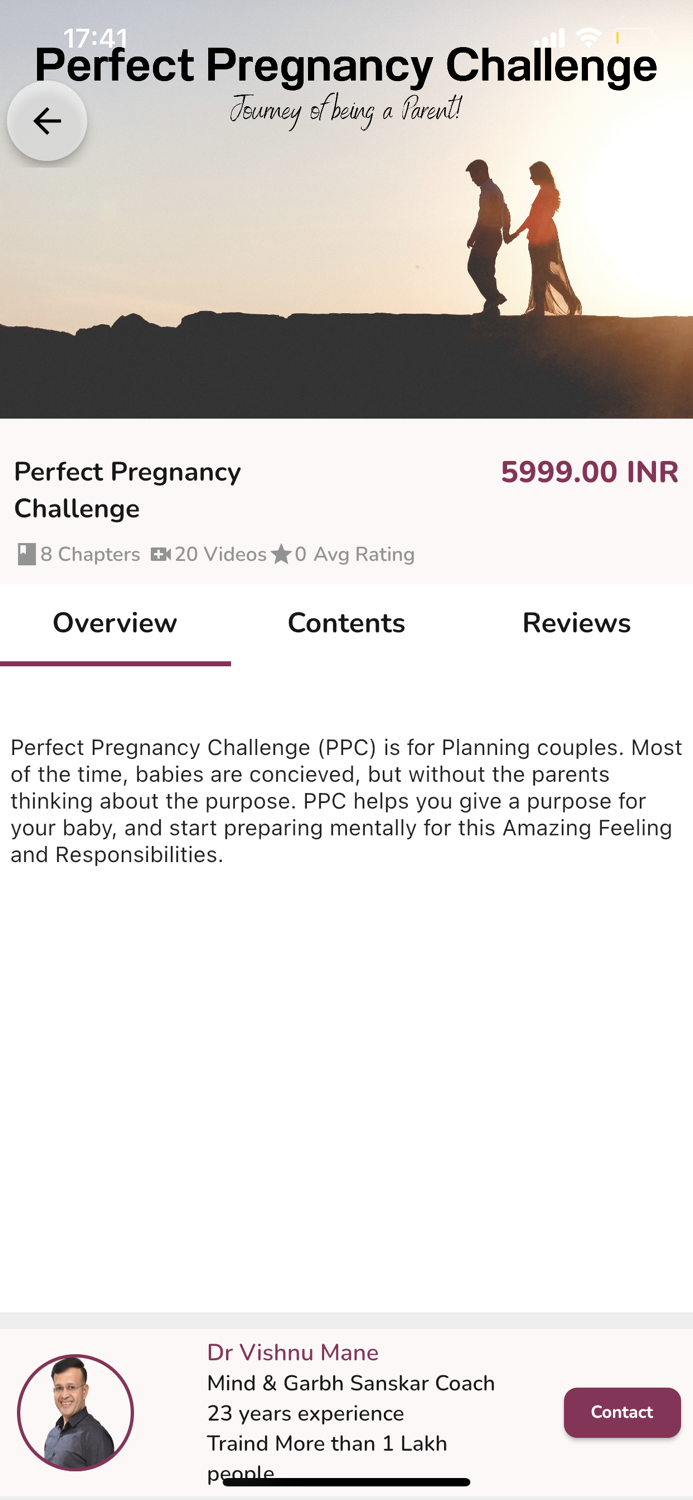Viewport: 693px width, 1500px height.
Task: Open Dr Vishnu Mane's profile link
Action: 292,1352
